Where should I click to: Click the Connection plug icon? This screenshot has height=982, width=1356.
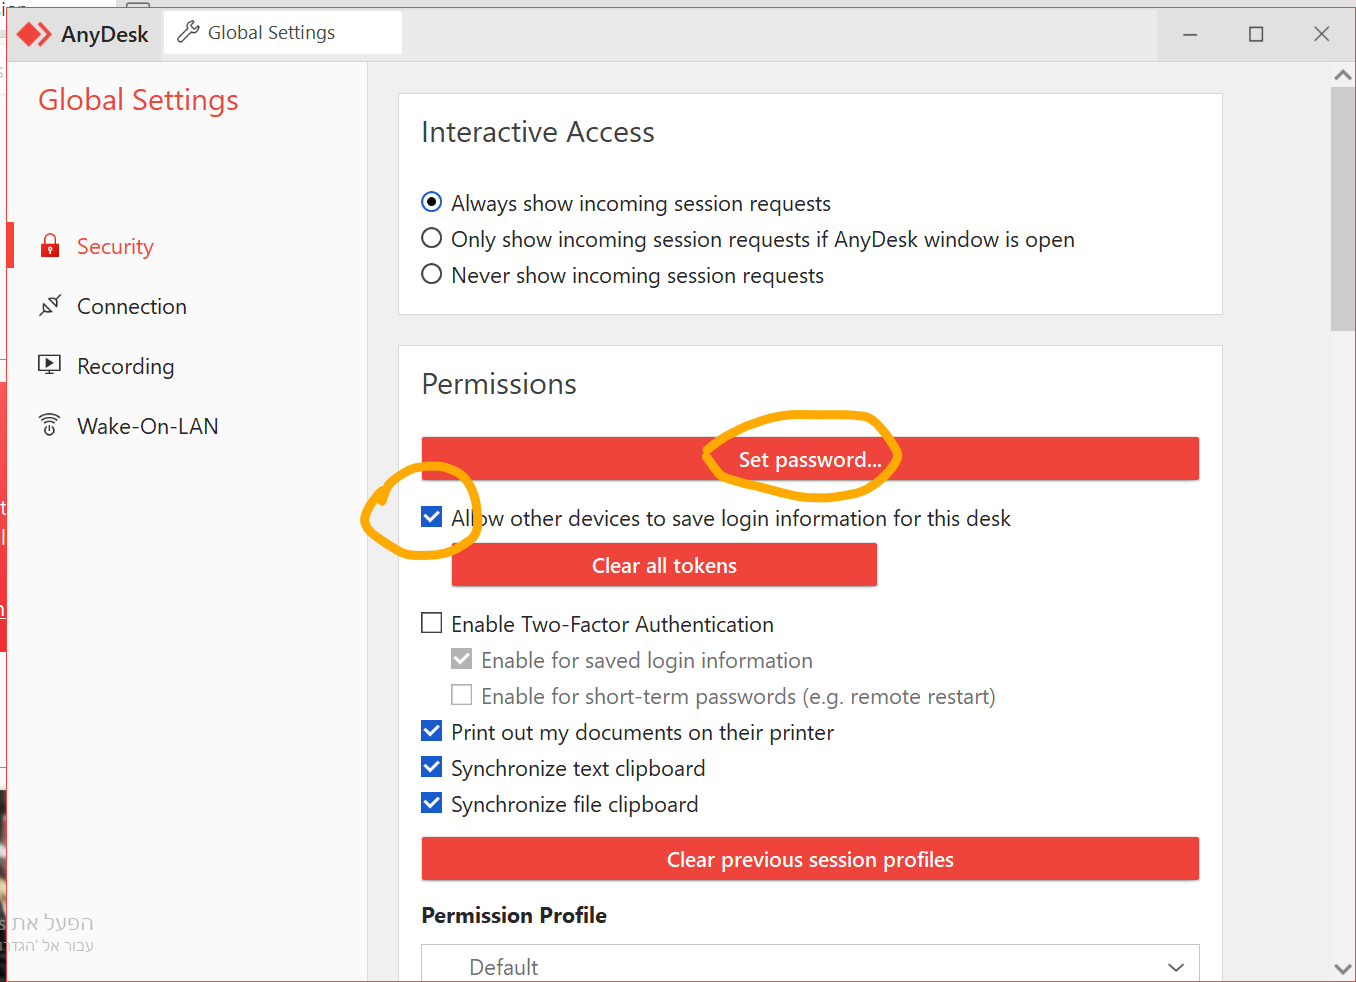(50, 306)
